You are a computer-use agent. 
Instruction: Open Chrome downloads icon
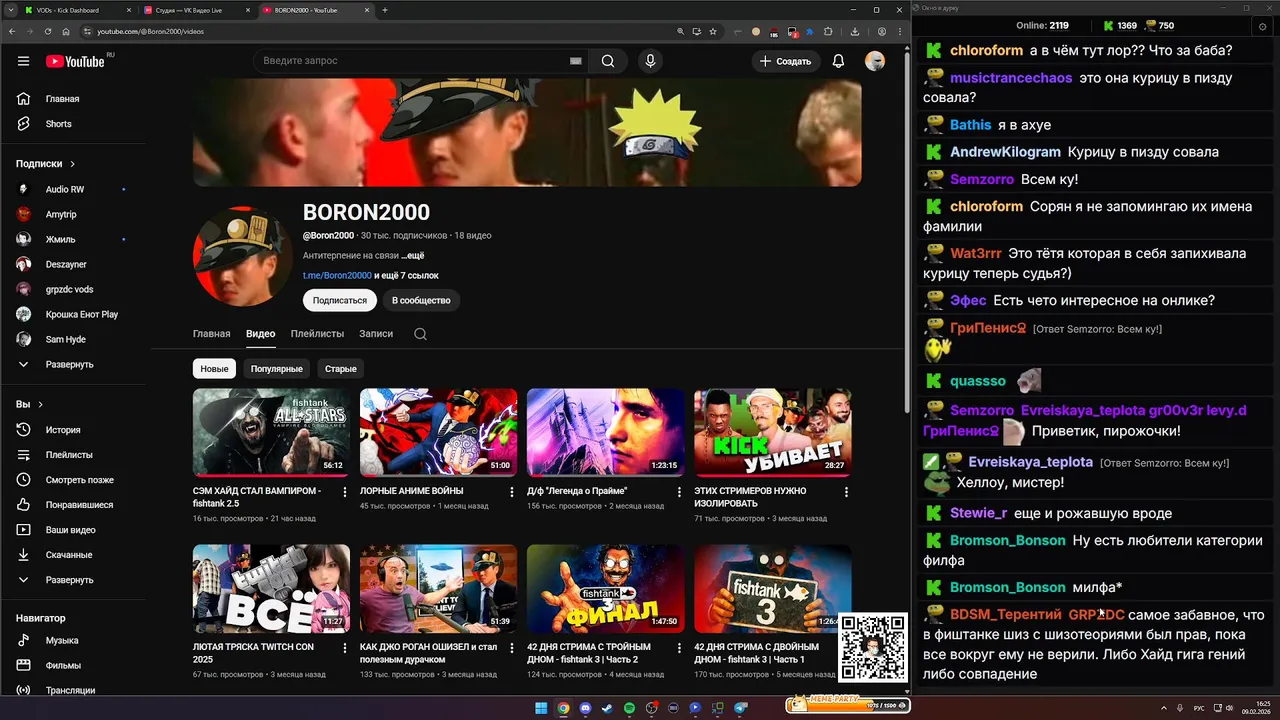(x=854, y=31)
